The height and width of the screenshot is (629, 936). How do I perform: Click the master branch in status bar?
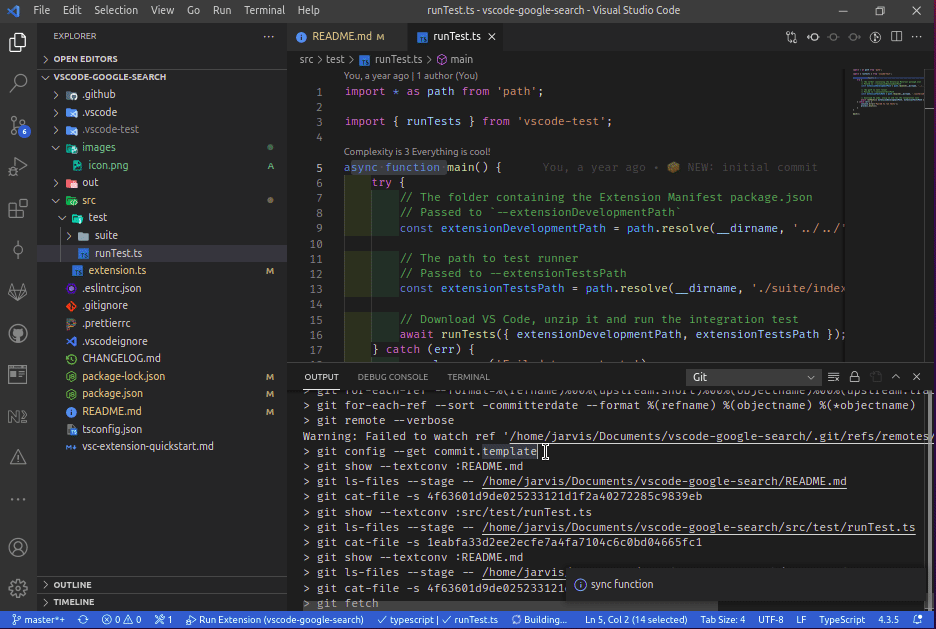[x=38, y=620]
